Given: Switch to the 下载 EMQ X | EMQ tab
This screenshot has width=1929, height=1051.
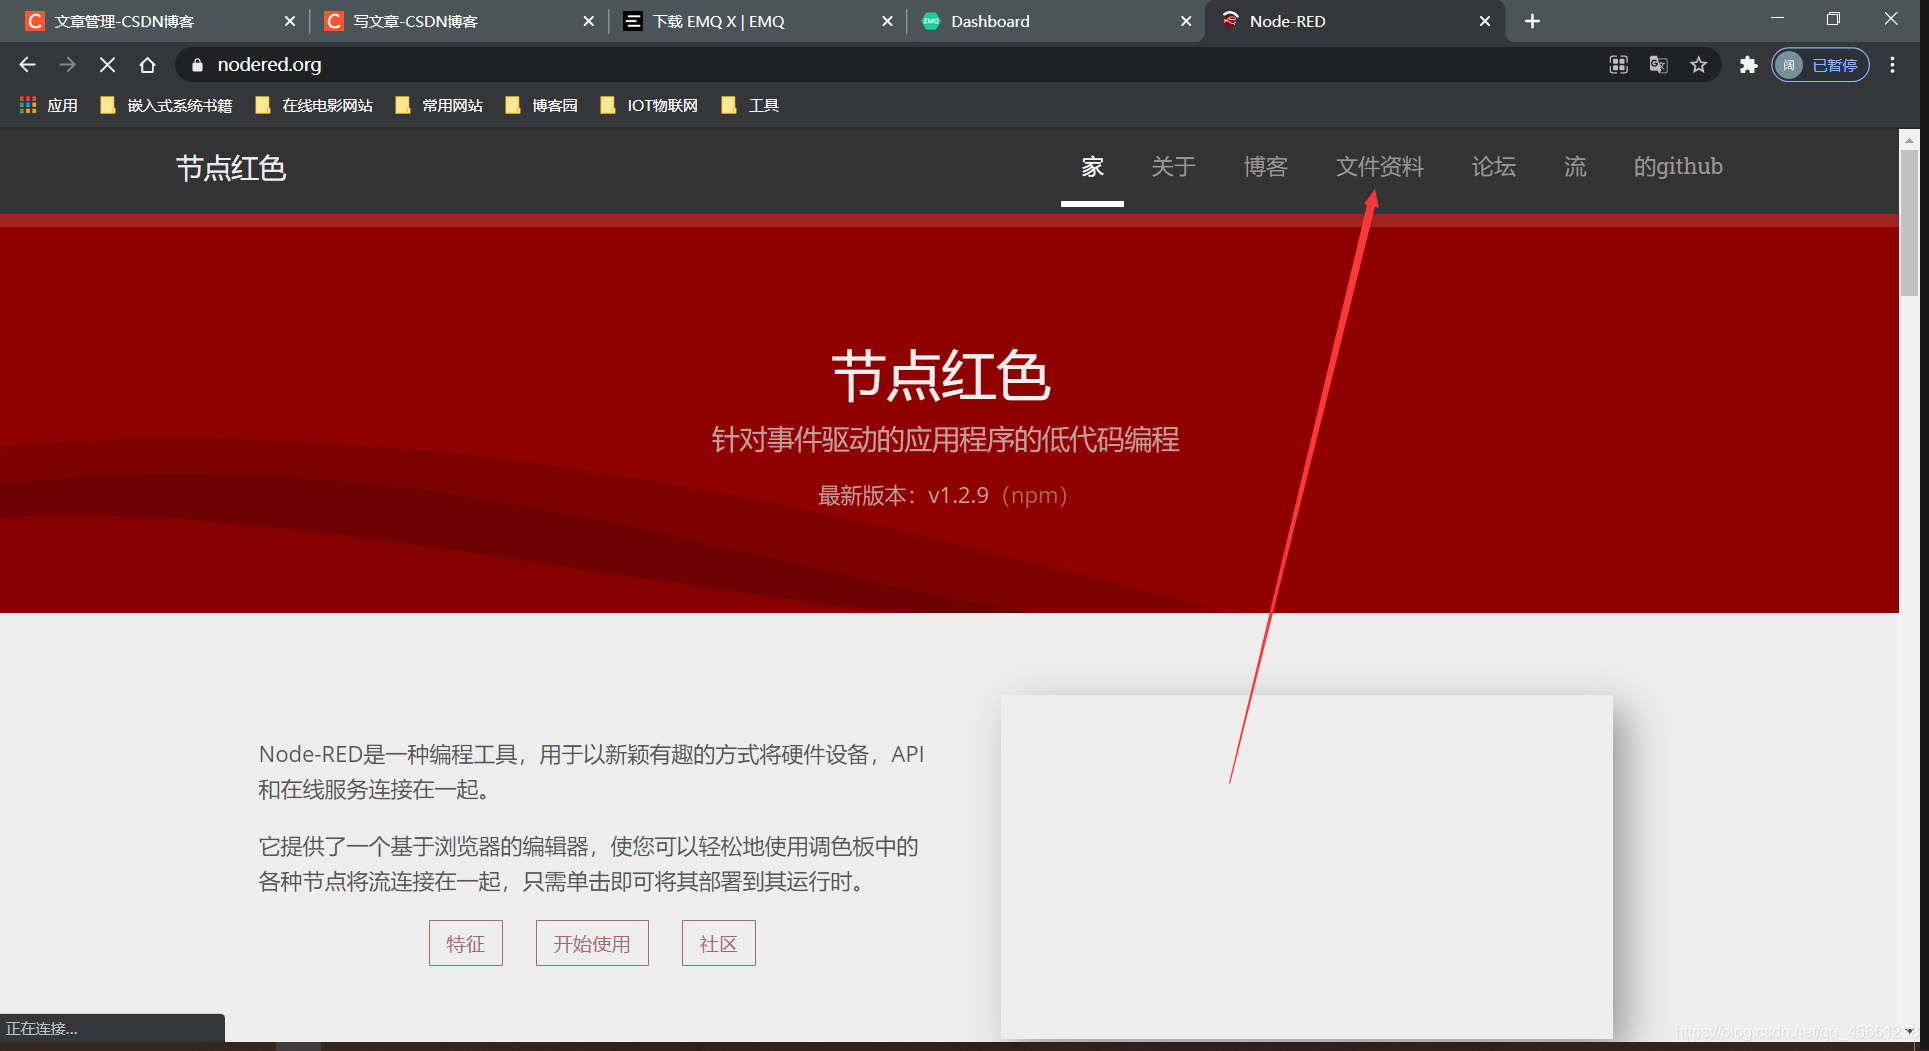Looking at the screenshot, I should [x=756, y=21].
